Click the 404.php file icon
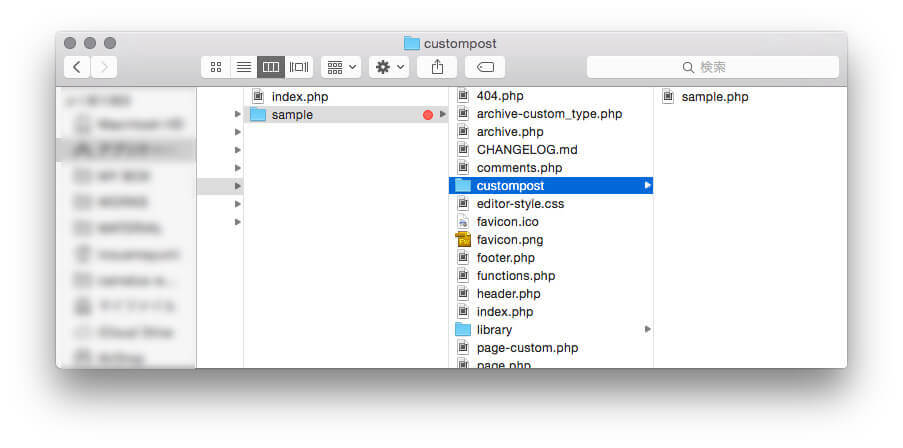903x448 pixels. (x=463, y=95)
